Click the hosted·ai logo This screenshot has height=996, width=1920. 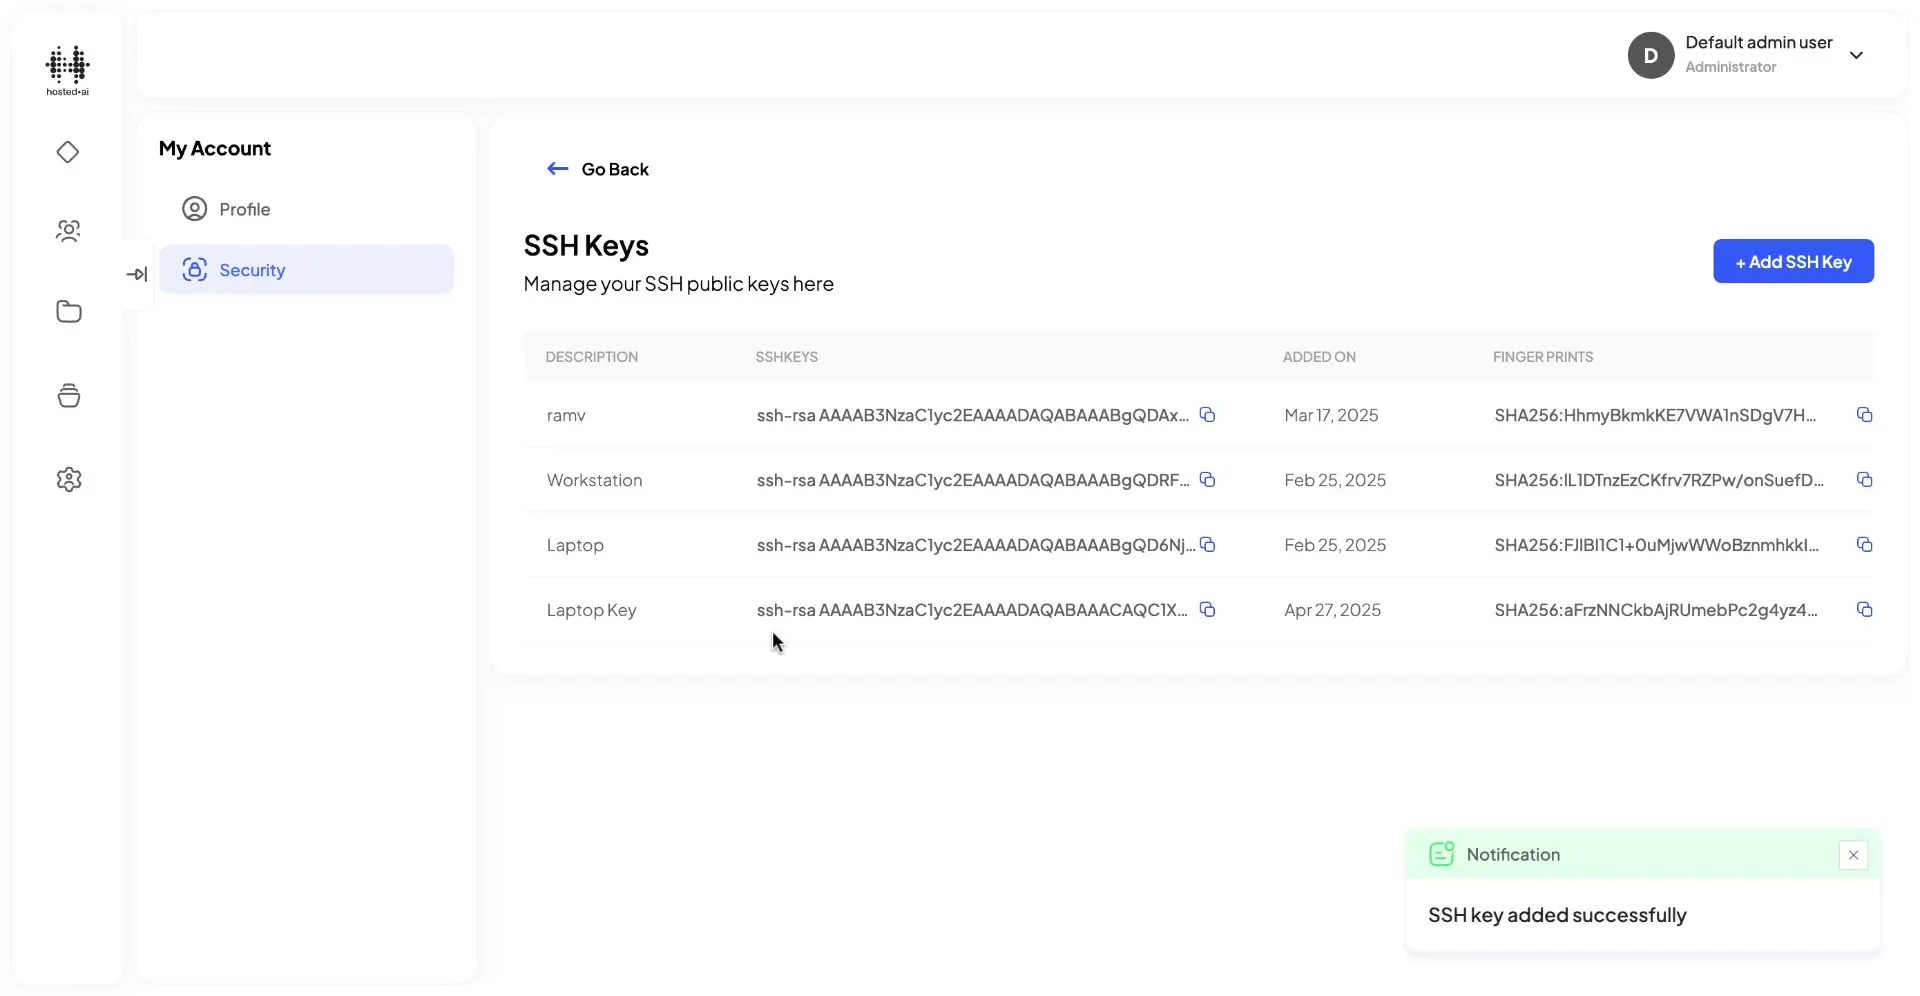(67, 70)
